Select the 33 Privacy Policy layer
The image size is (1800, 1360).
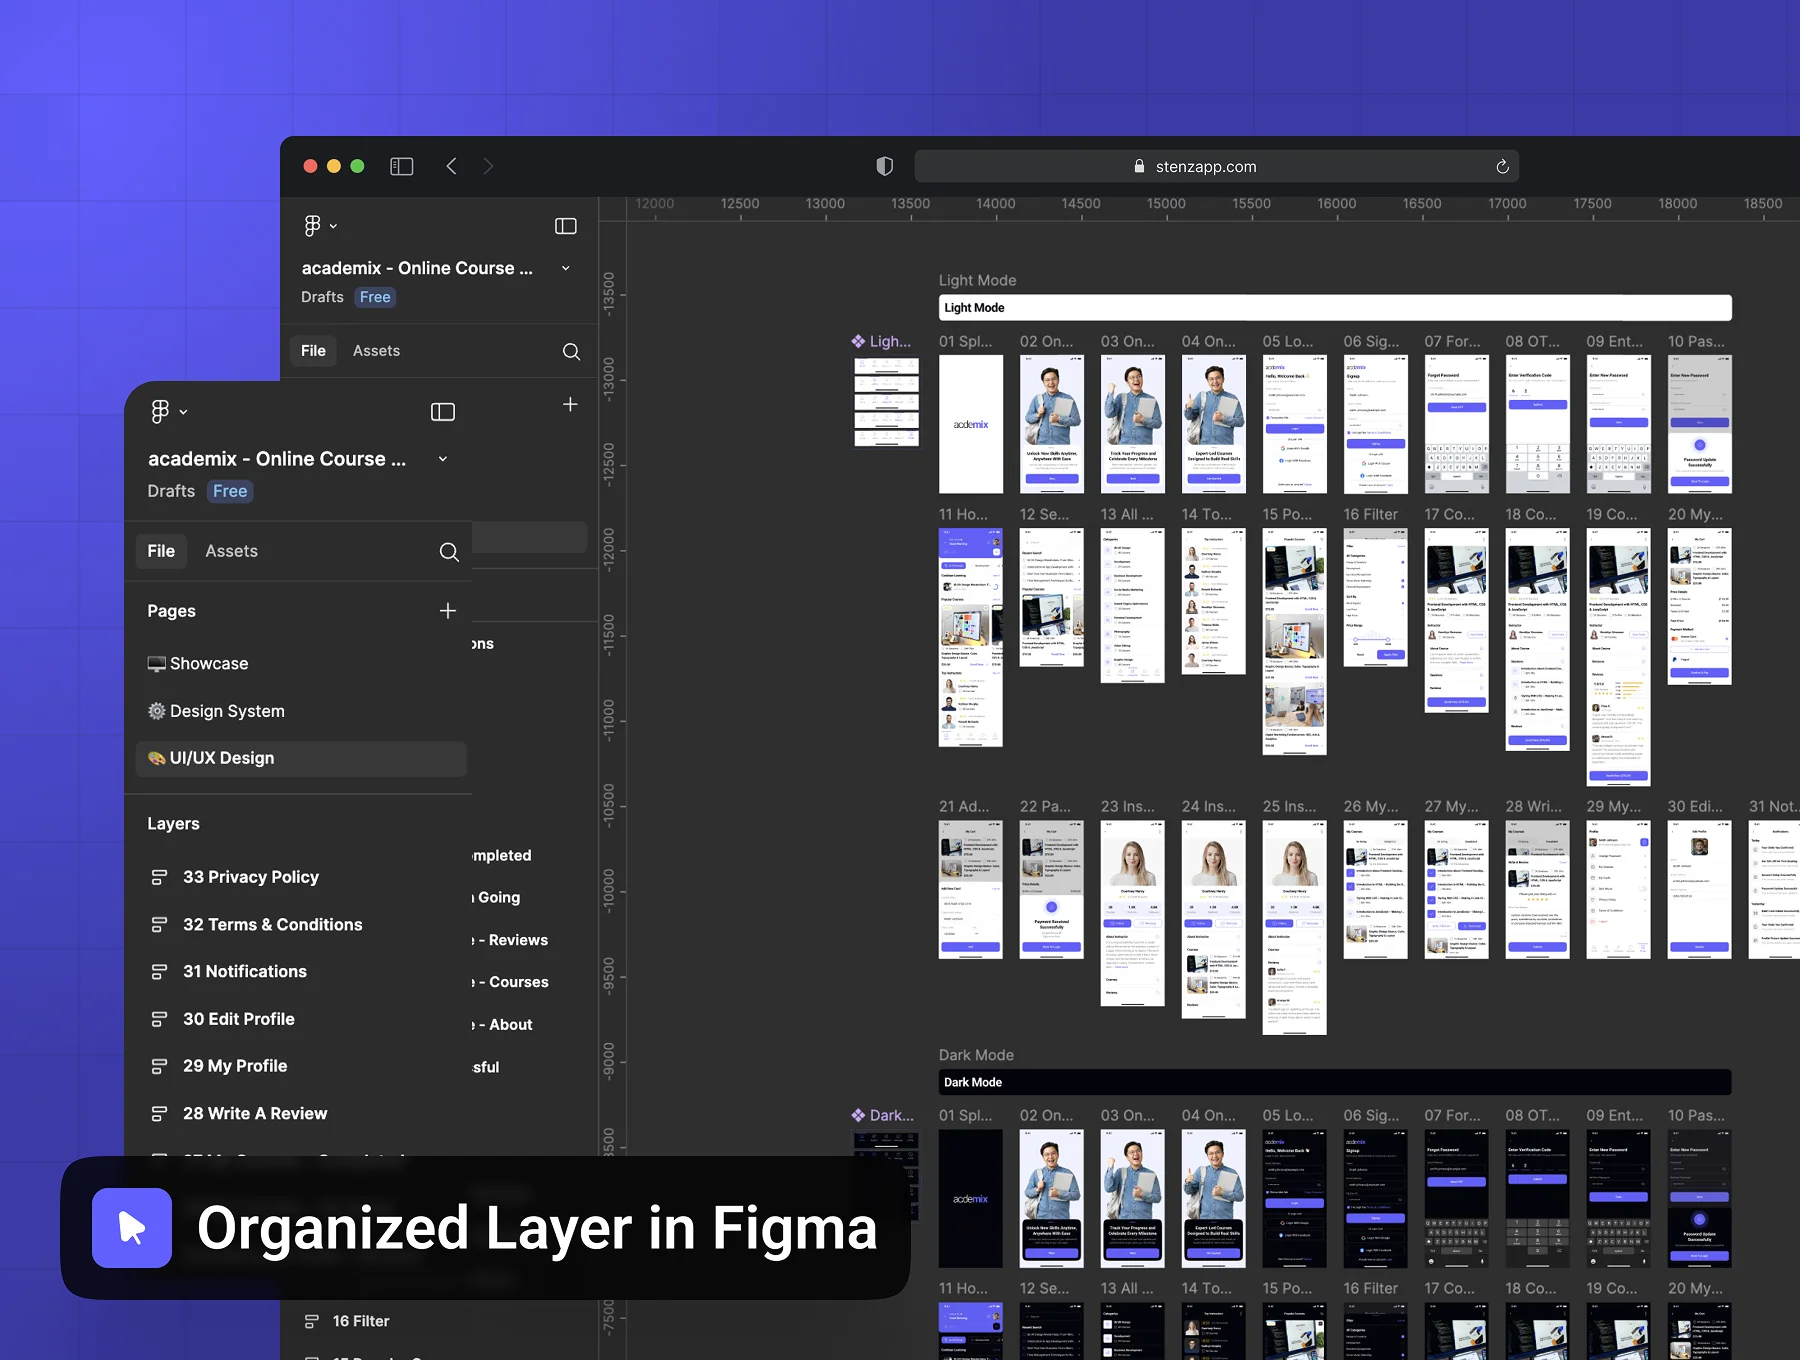coord(251,877)
